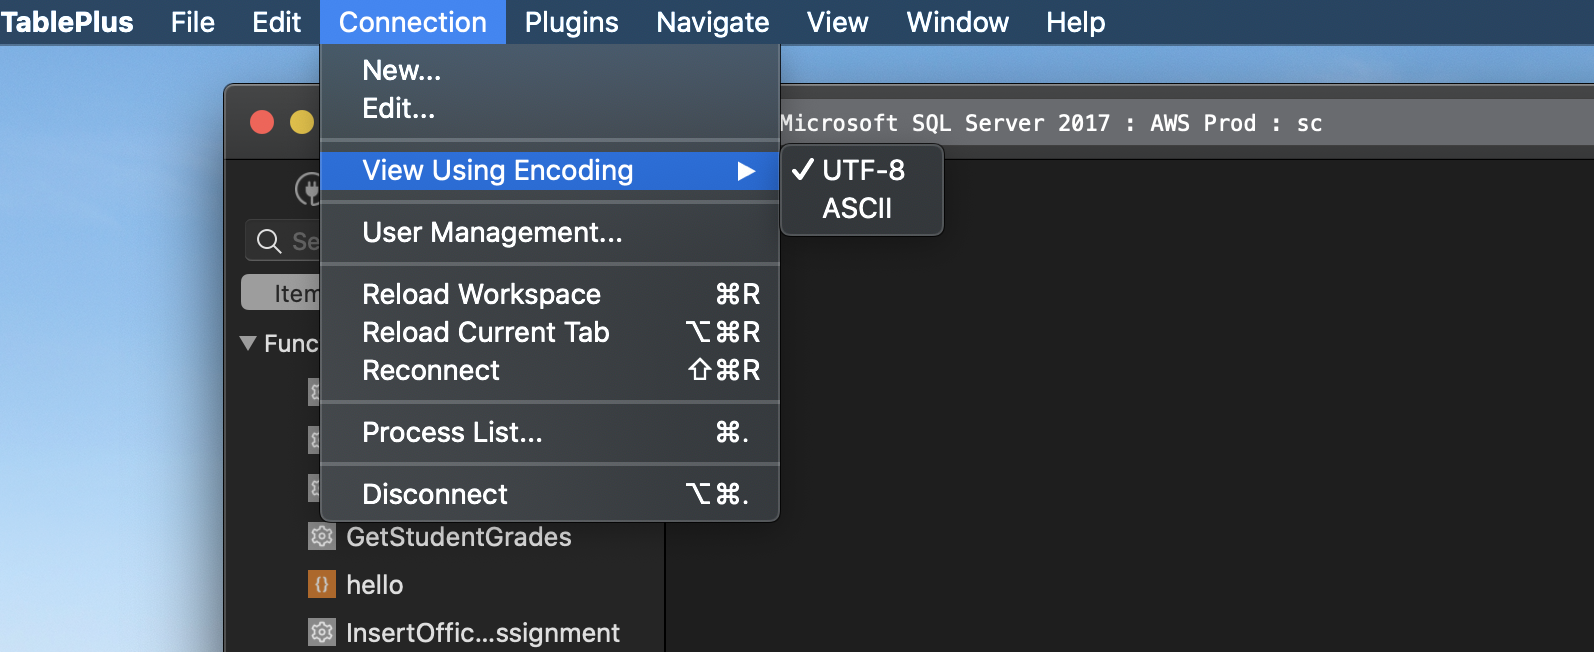Select Process List in the Connection menu
This screenshot has height=652, width=1594.
click(452, 432)
